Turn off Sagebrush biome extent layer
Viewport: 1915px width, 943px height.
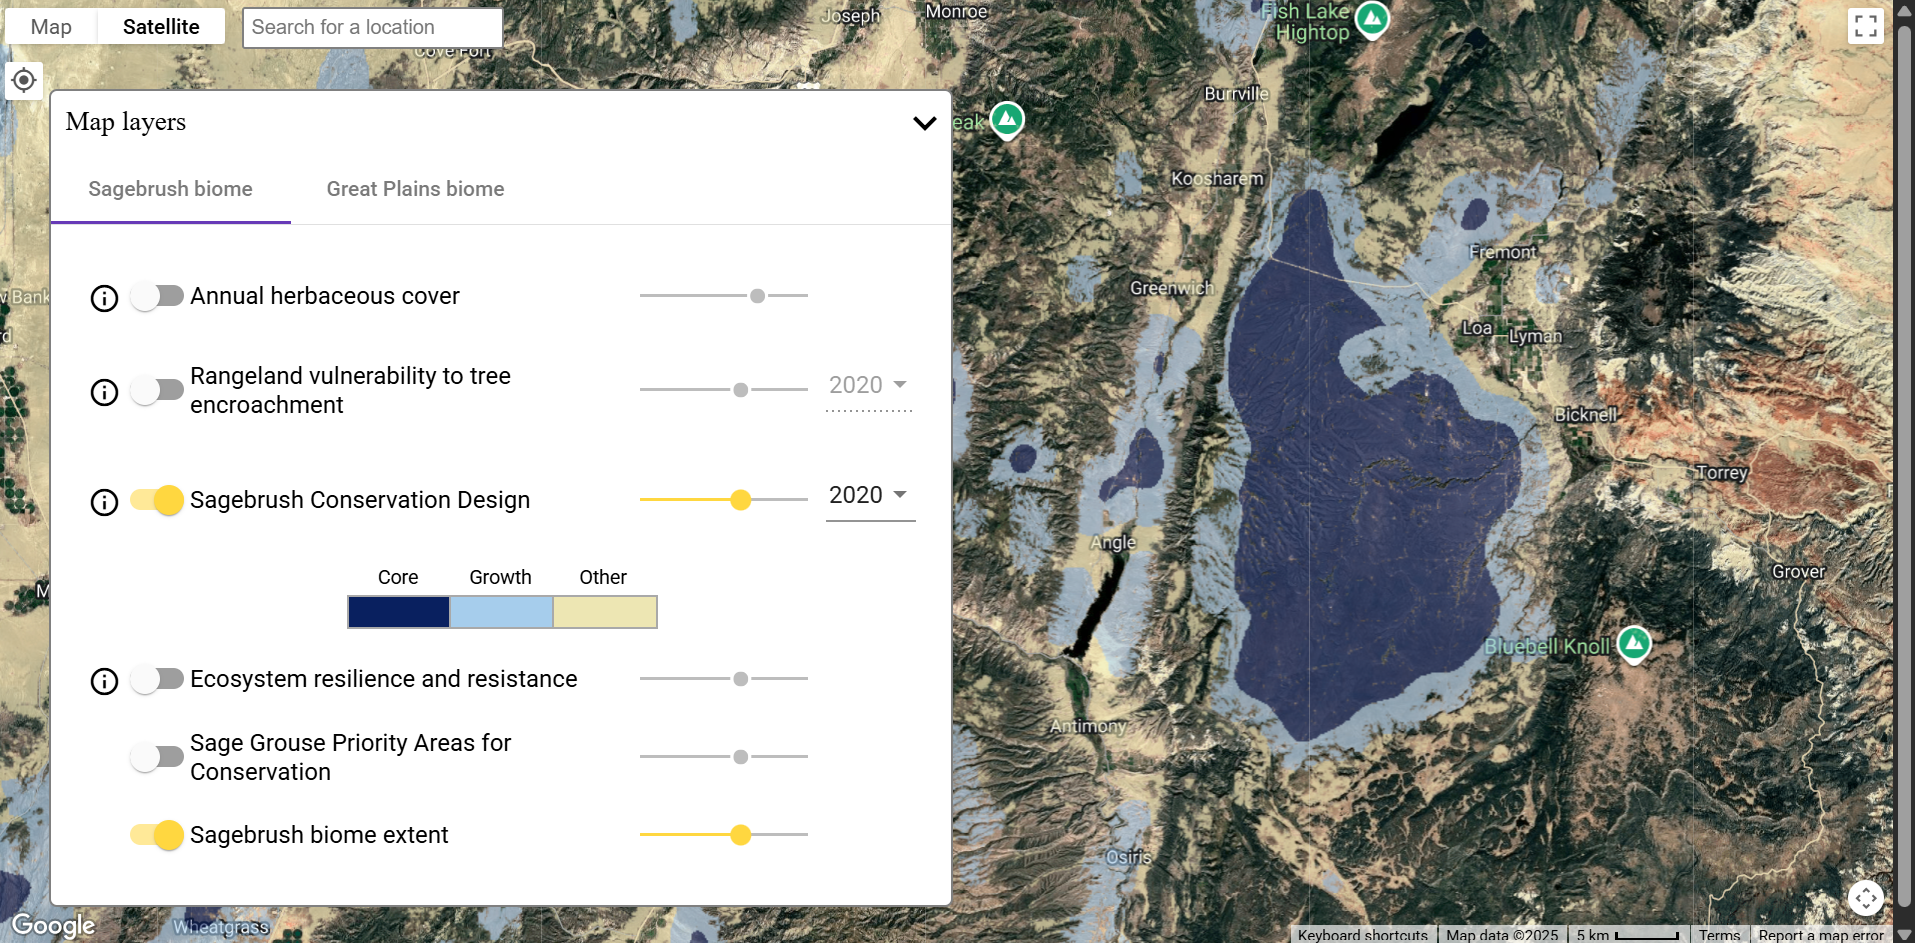pyautogui.click(x=157, y=834)
